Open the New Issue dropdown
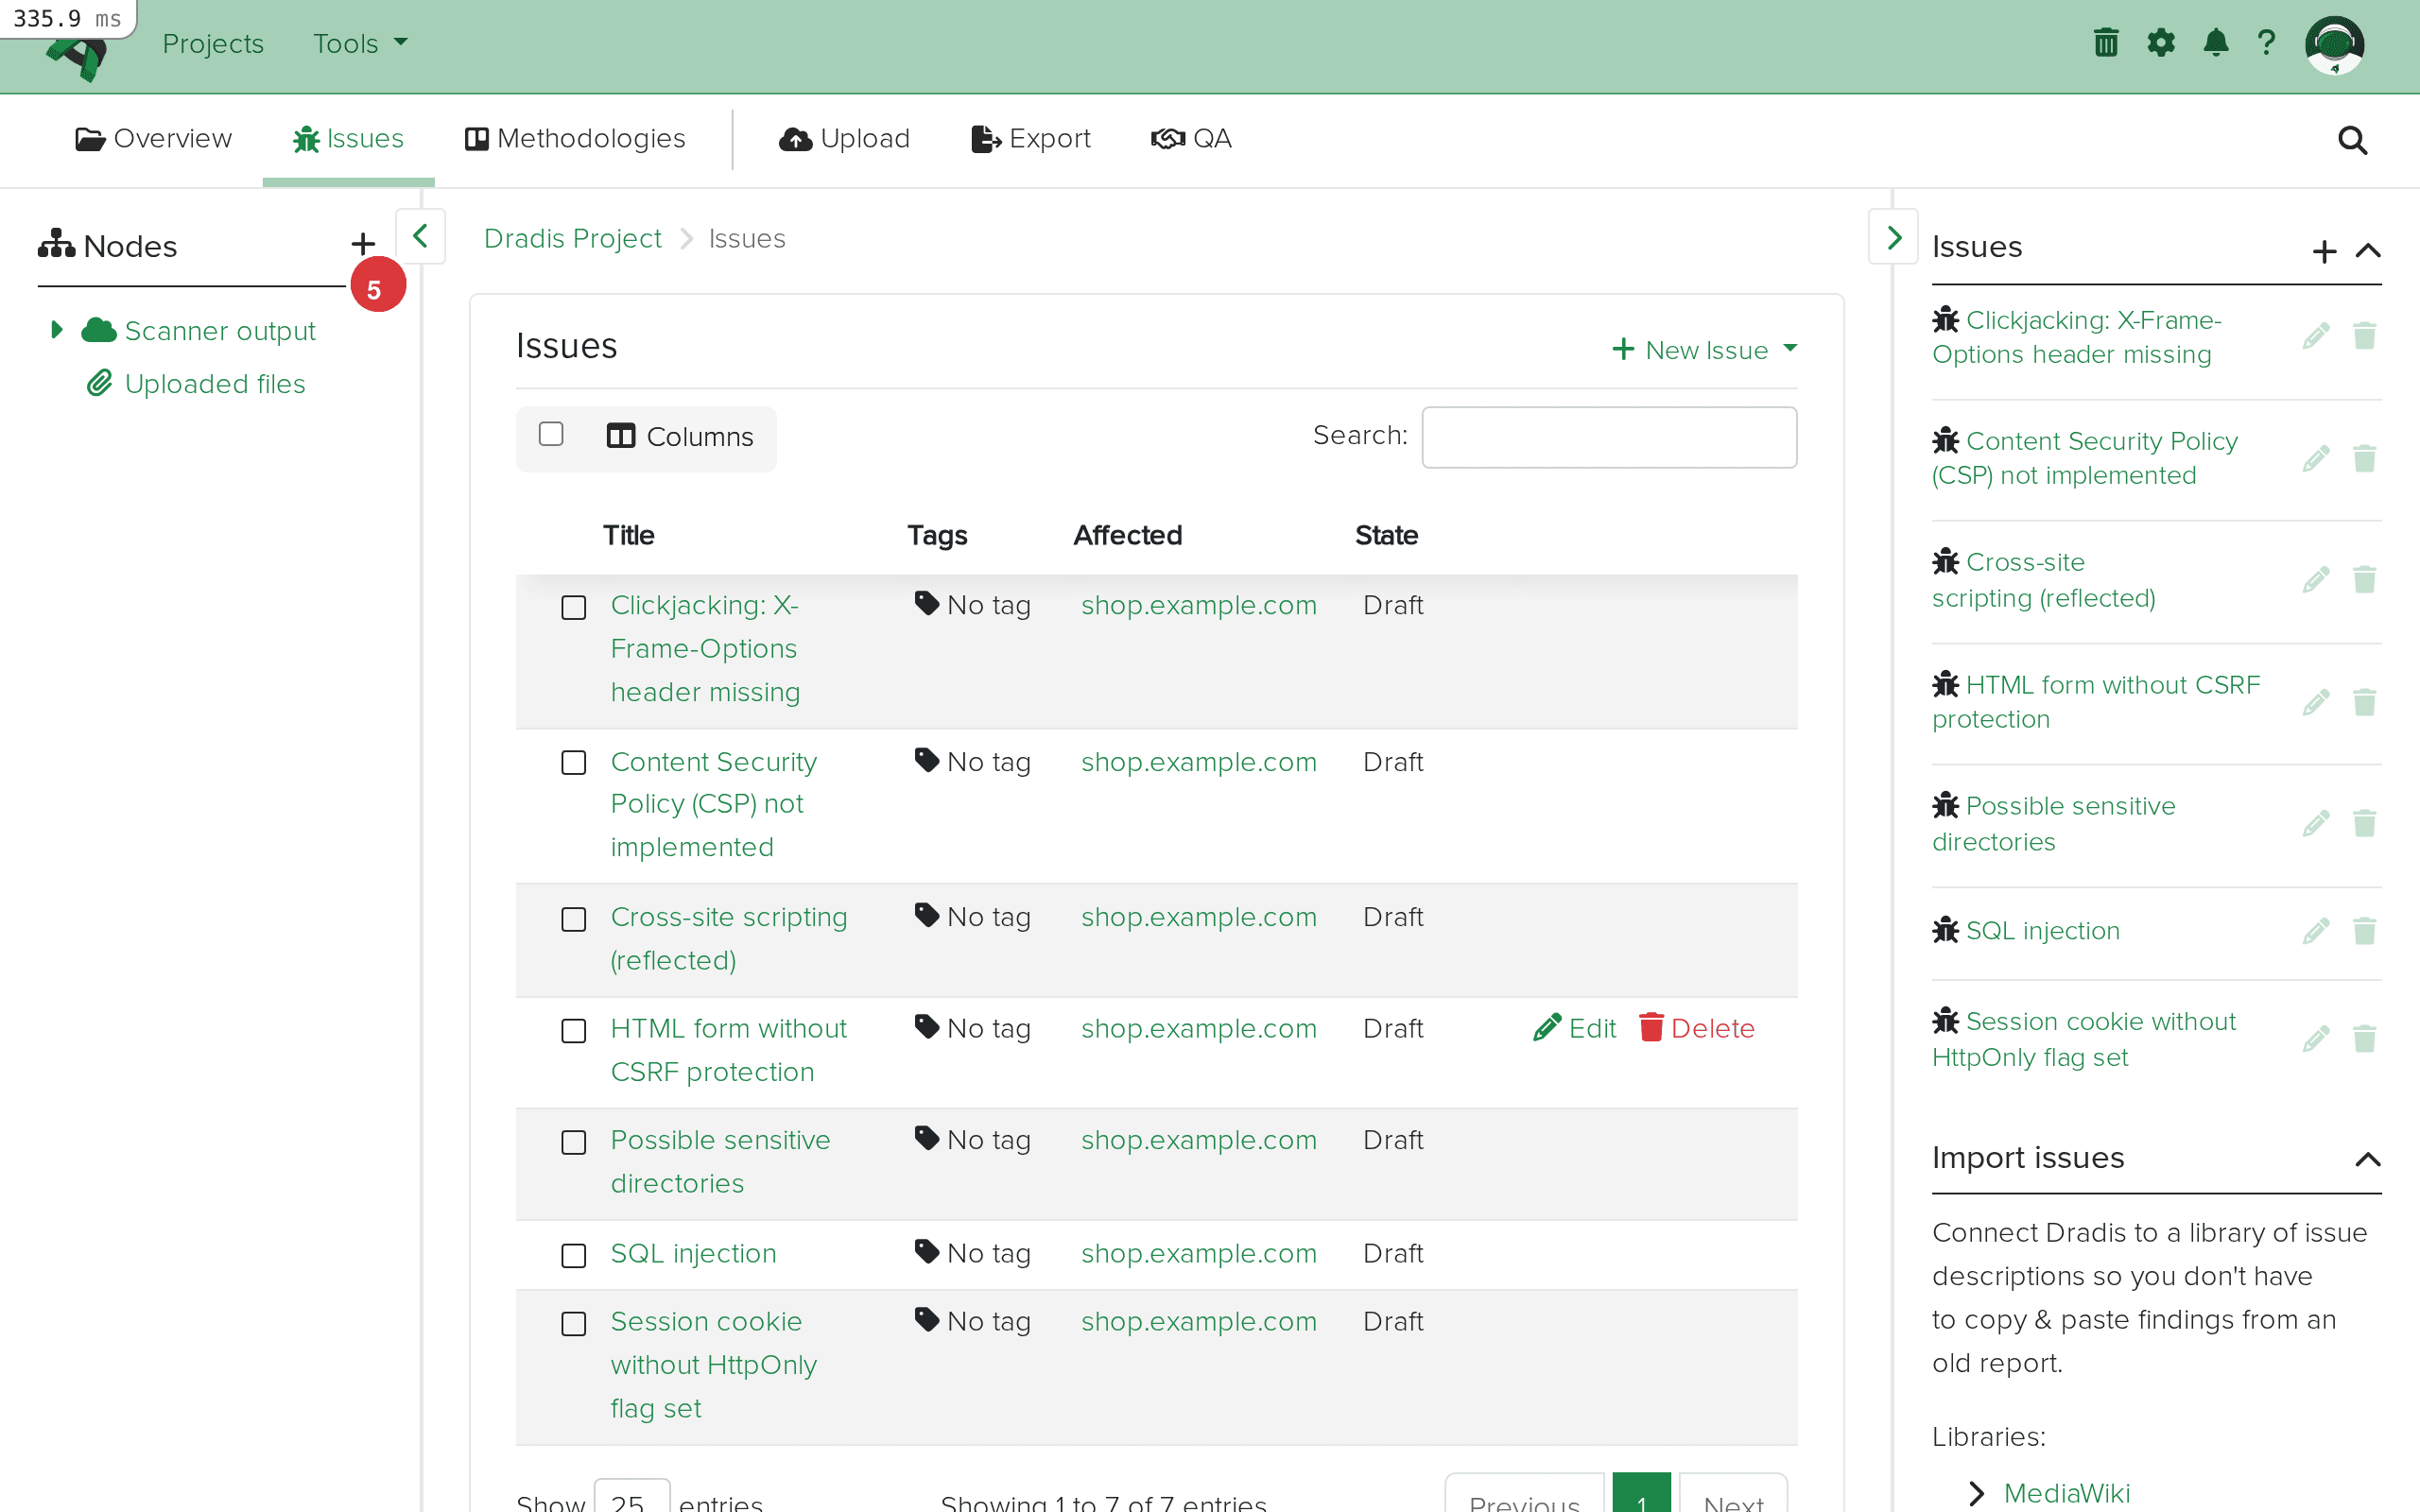The width and height of the screenshot is (2420, 1512). pyautogui.click(x=1706, y=350)
